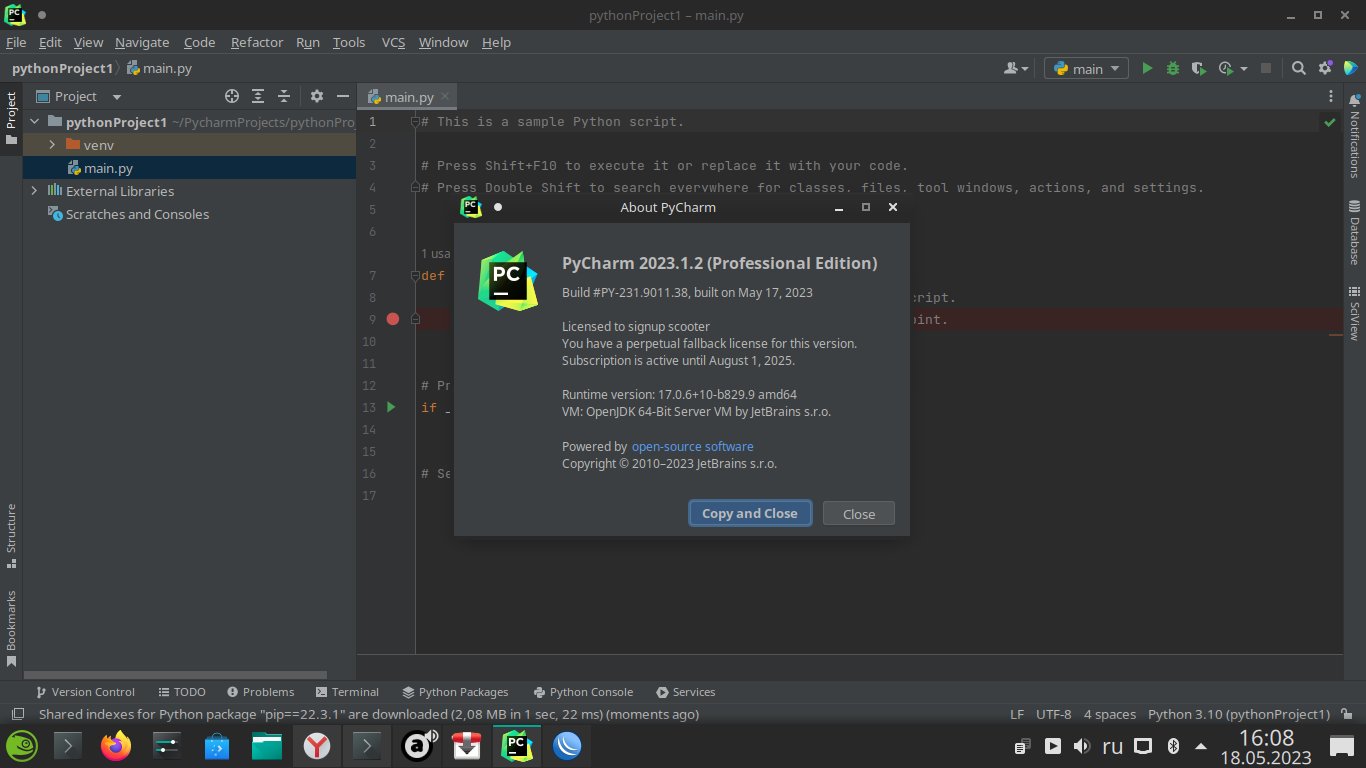Click the Profile clock-and-play icon
Image resolution: width=1366 pixels, height=768 pixels.
click(x=1226, y=68)
